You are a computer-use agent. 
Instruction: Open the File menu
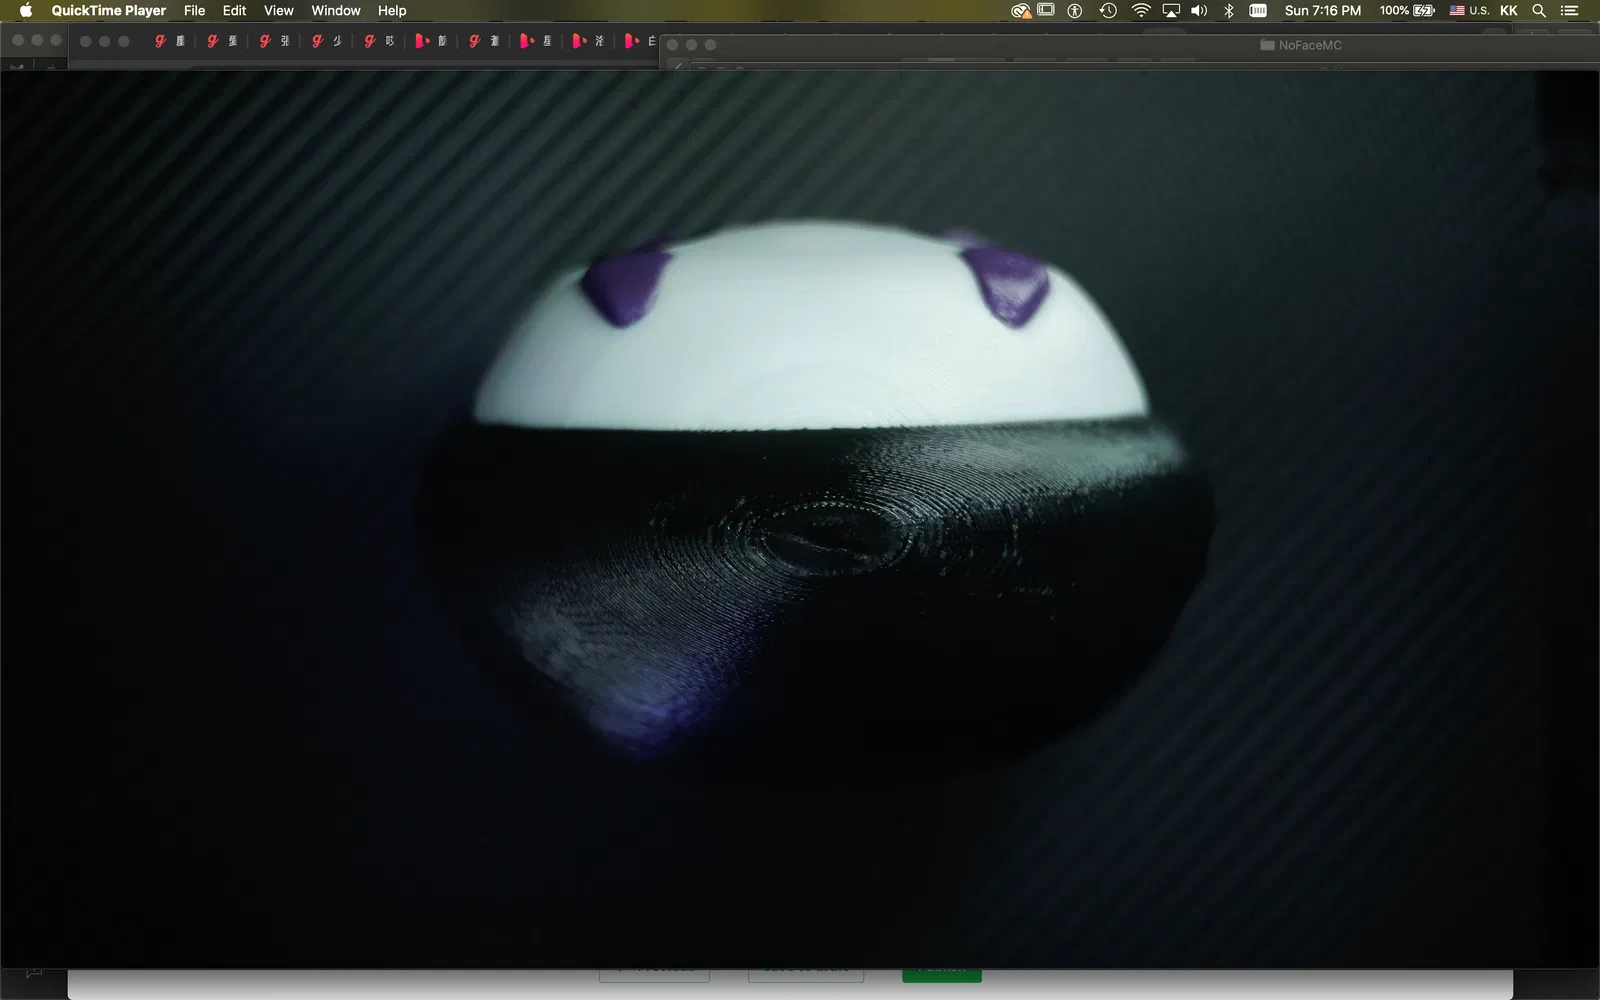[195, 11]
